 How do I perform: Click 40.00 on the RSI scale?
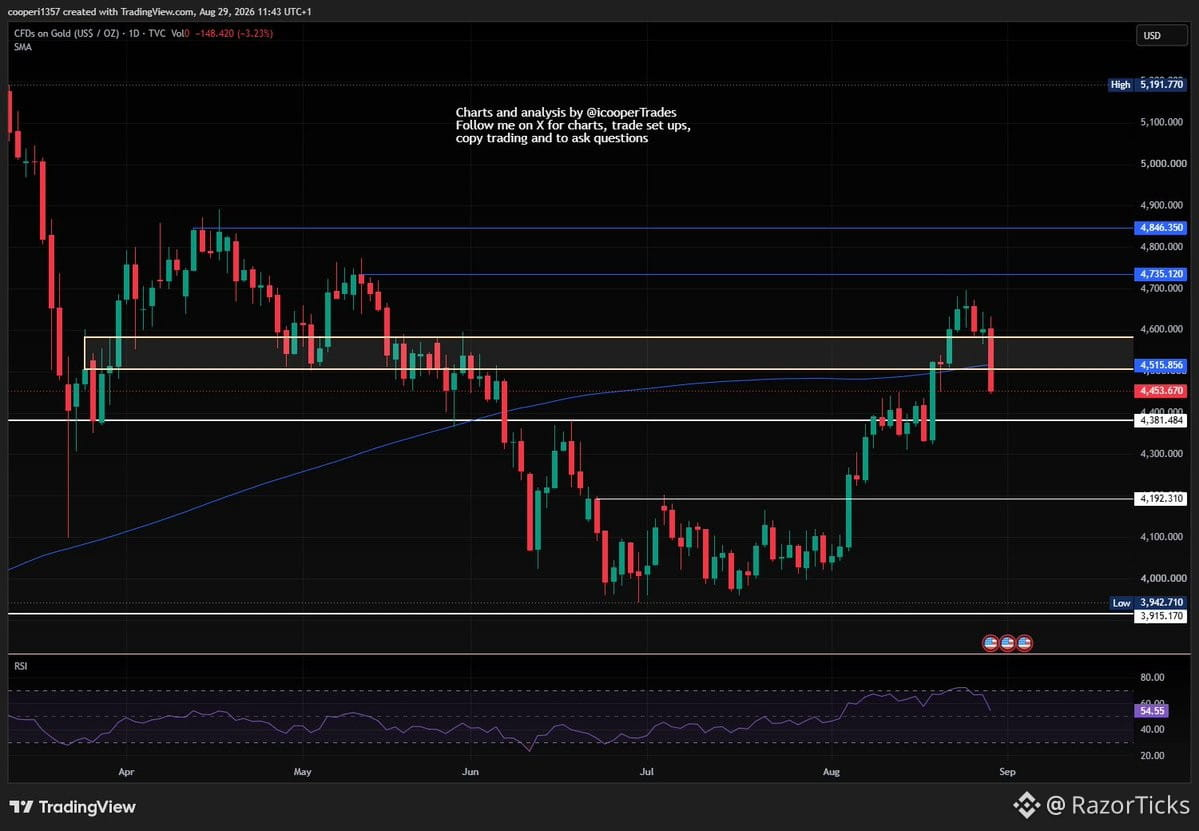1152,729
